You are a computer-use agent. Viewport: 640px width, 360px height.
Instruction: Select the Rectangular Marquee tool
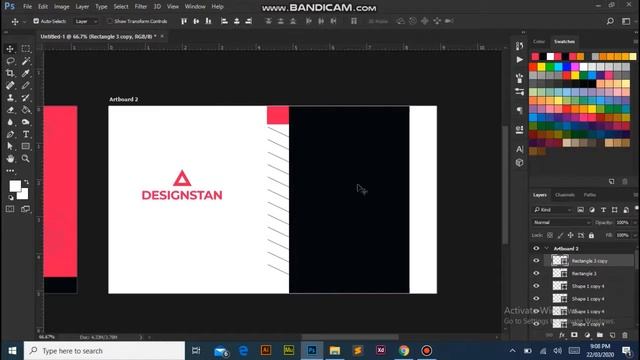pos(26,49)
